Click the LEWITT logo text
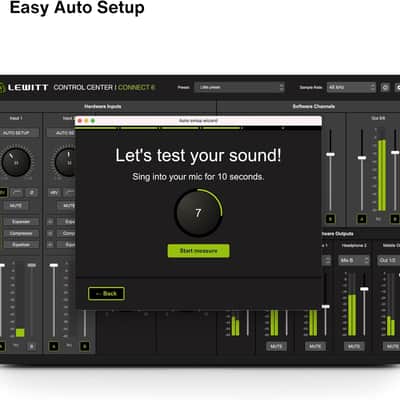The image size is (400, 400). (x=28, y=88)
